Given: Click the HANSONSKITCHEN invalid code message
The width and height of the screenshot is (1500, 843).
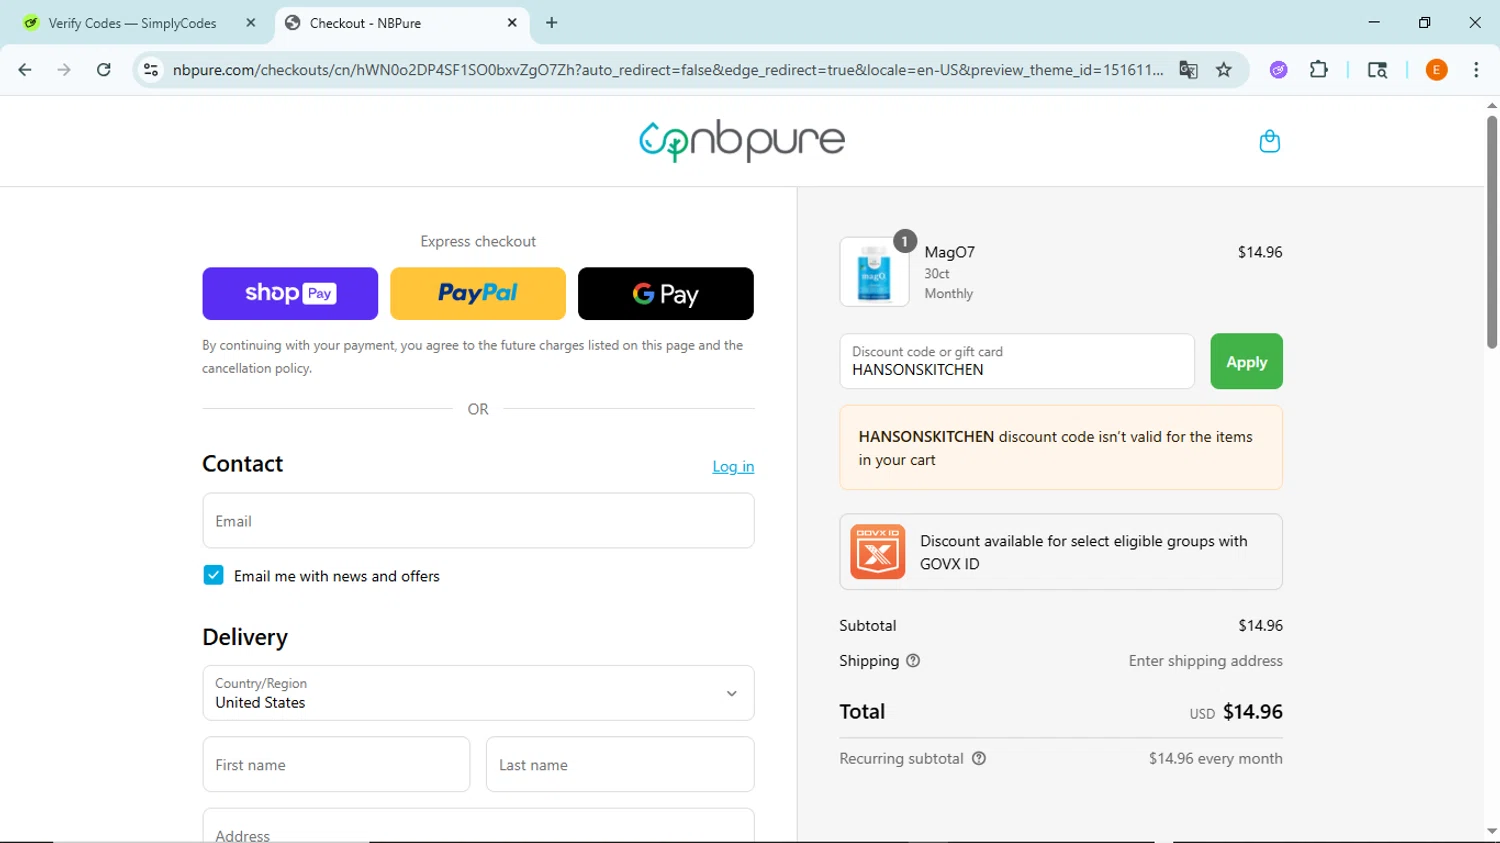Looking at the screenshot, I should 1061,448.
